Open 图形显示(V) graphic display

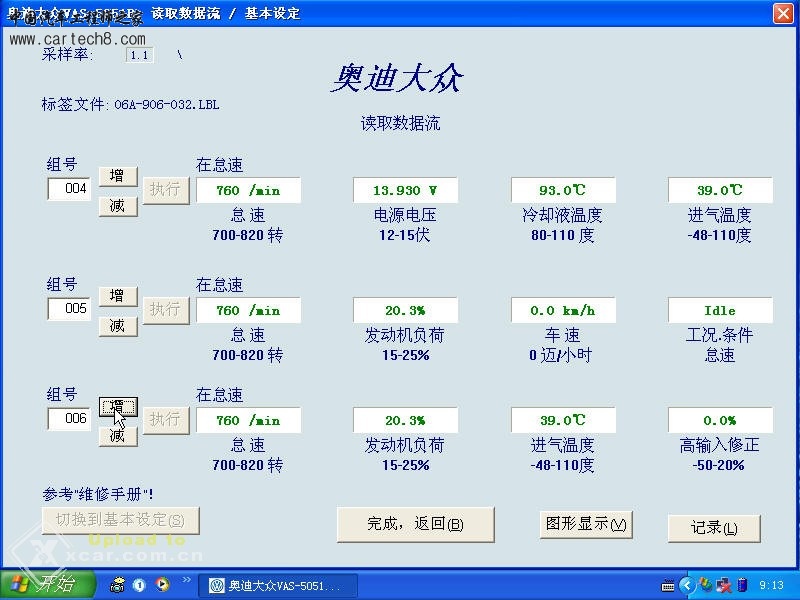coord(586,524)
